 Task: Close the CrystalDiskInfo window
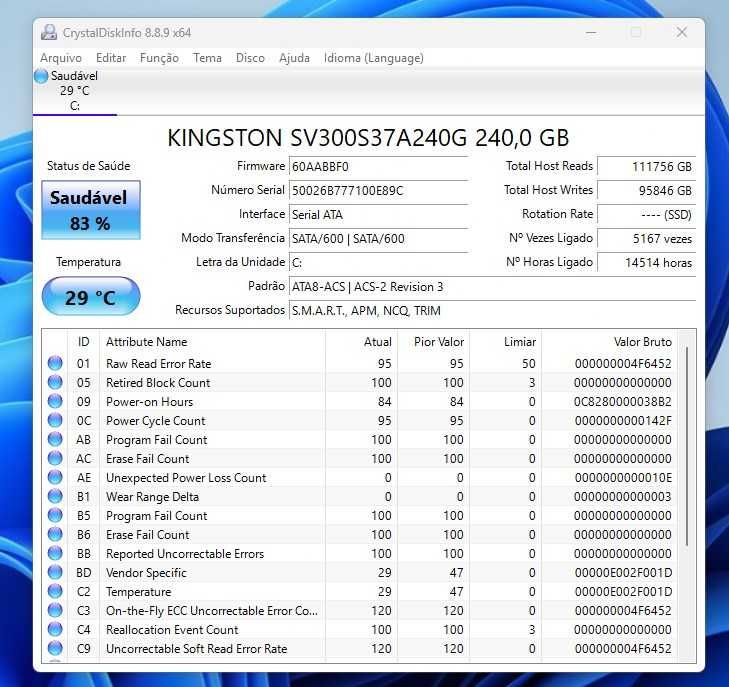[x=682, y=33]
